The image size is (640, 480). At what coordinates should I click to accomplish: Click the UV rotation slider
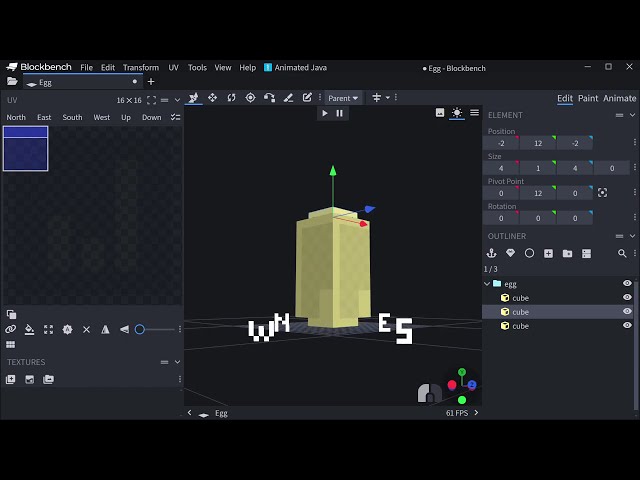155,329
